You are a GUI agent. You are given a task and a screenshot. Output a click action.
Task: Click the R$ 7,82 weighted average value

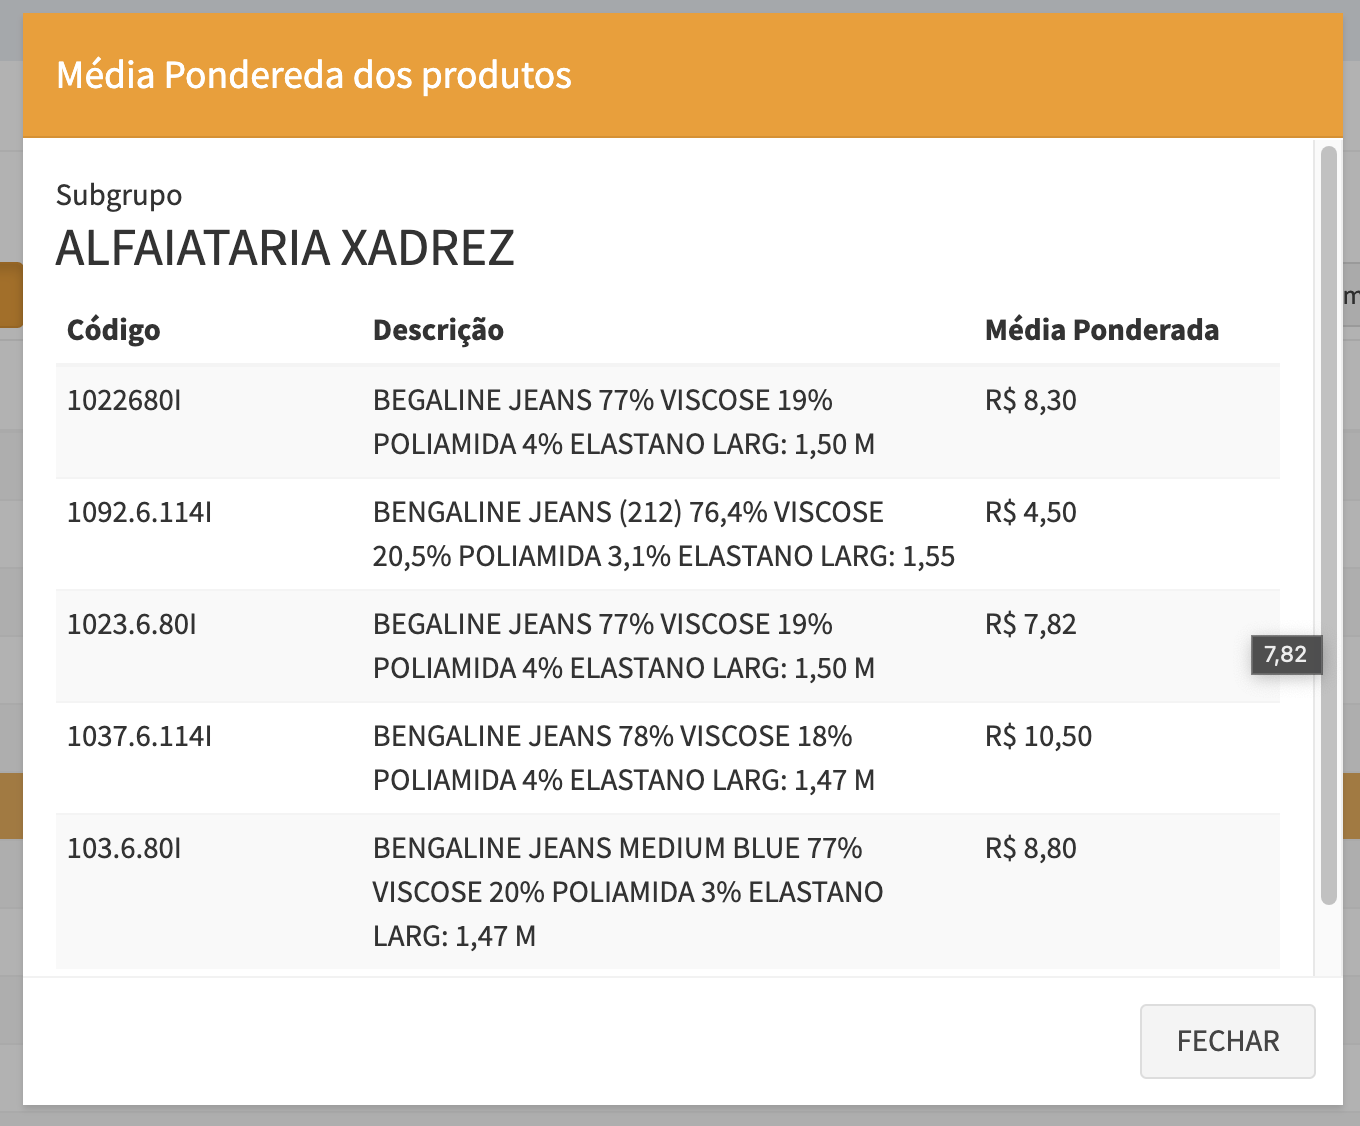pyautogui.click(x=1030, y=625)
